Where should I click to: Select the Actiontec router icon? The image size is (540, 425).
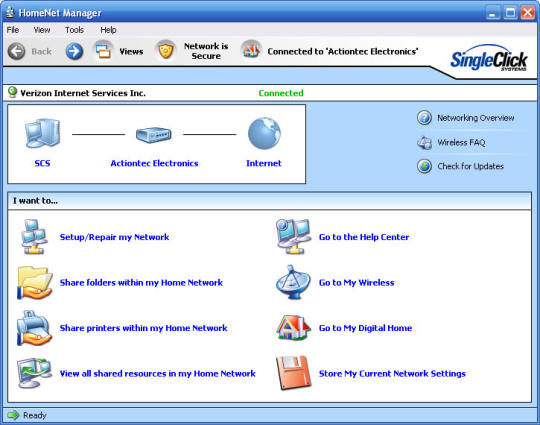pyautogui.click(x=154, y=135)
